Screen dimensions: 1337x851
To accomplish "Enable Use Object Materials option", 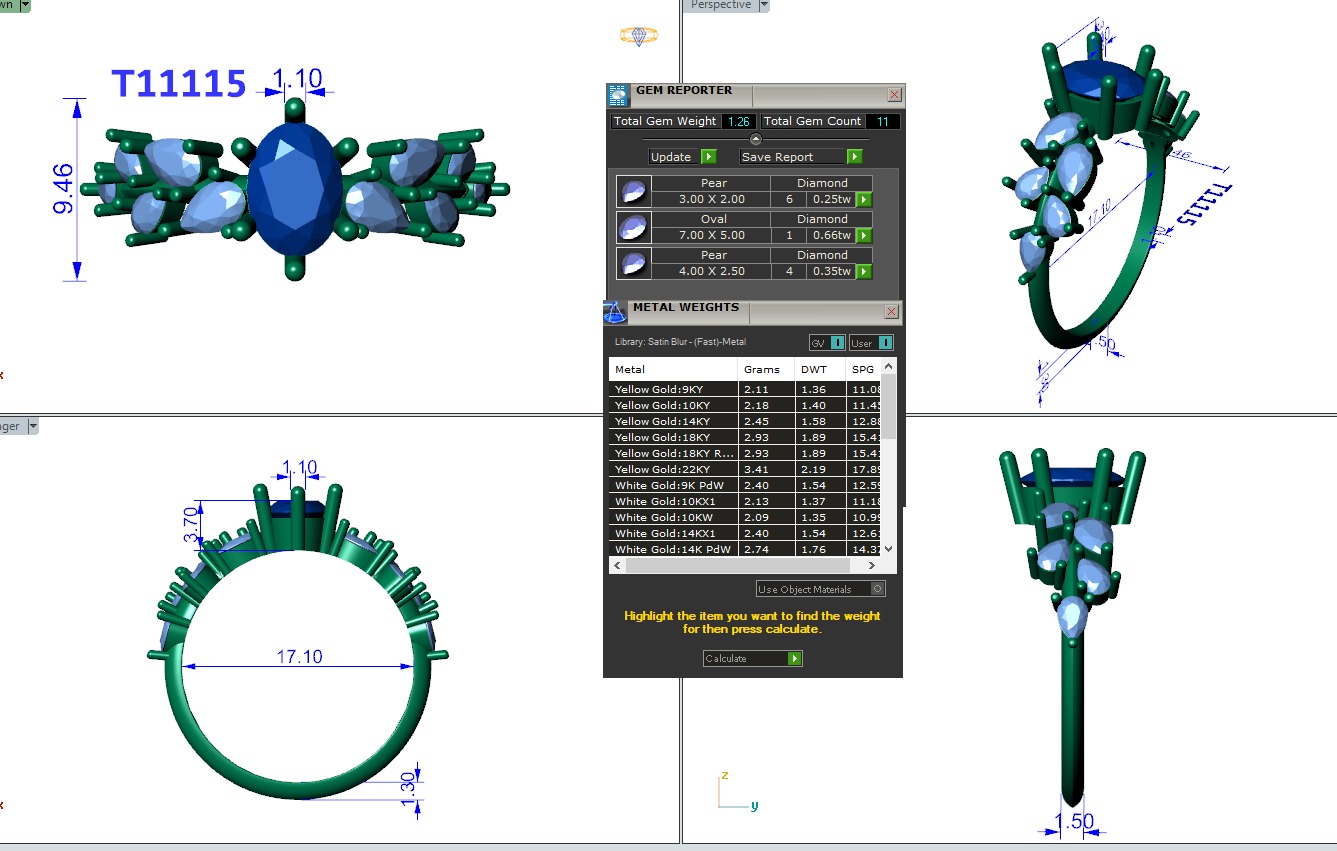I will click(x=877, y=589).
